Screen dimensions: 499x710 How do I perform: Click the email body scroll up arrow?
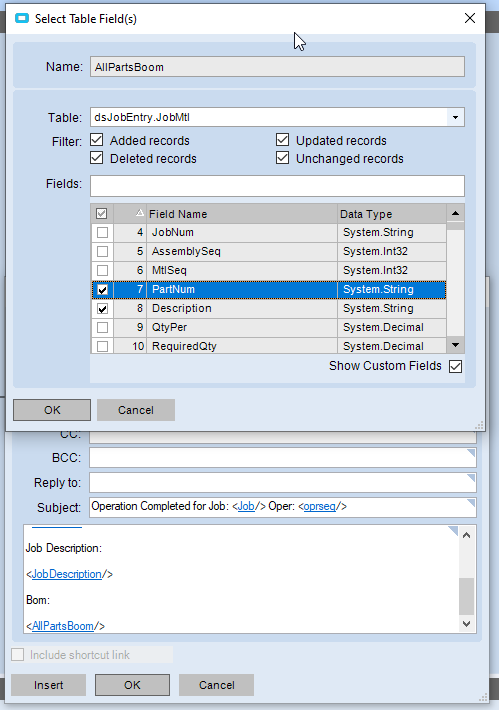[467, 535]
